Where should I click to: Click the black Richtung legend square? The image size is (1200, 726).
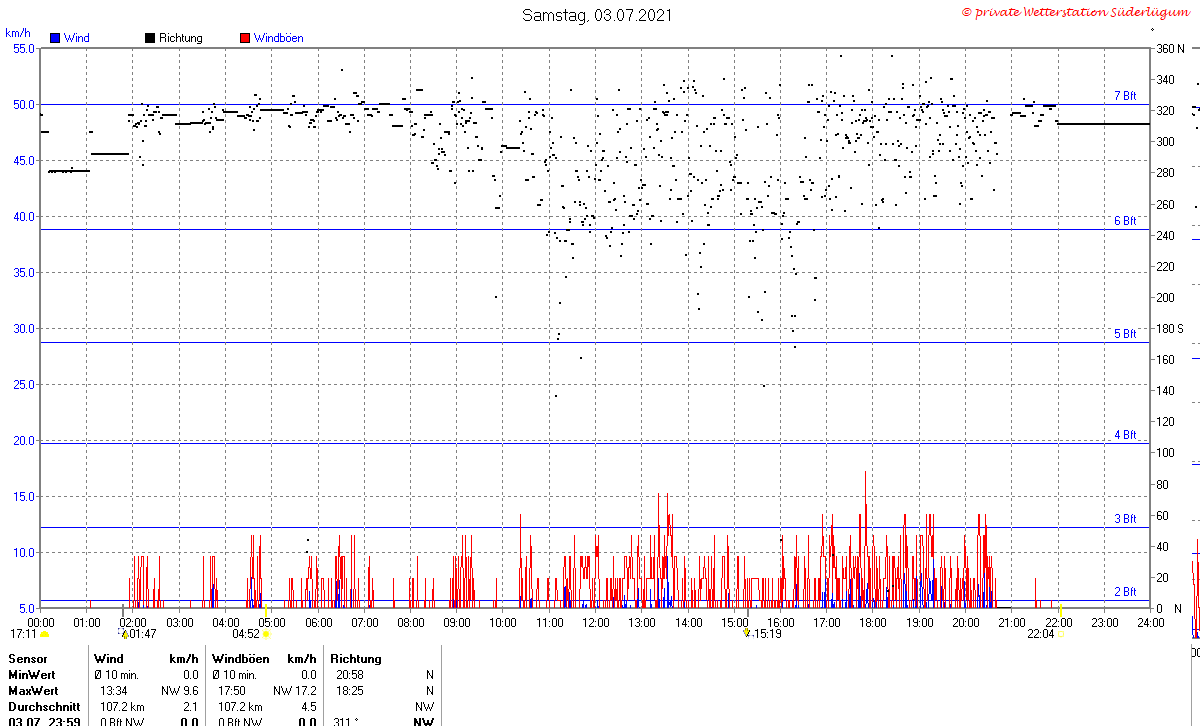coord(150,38)
